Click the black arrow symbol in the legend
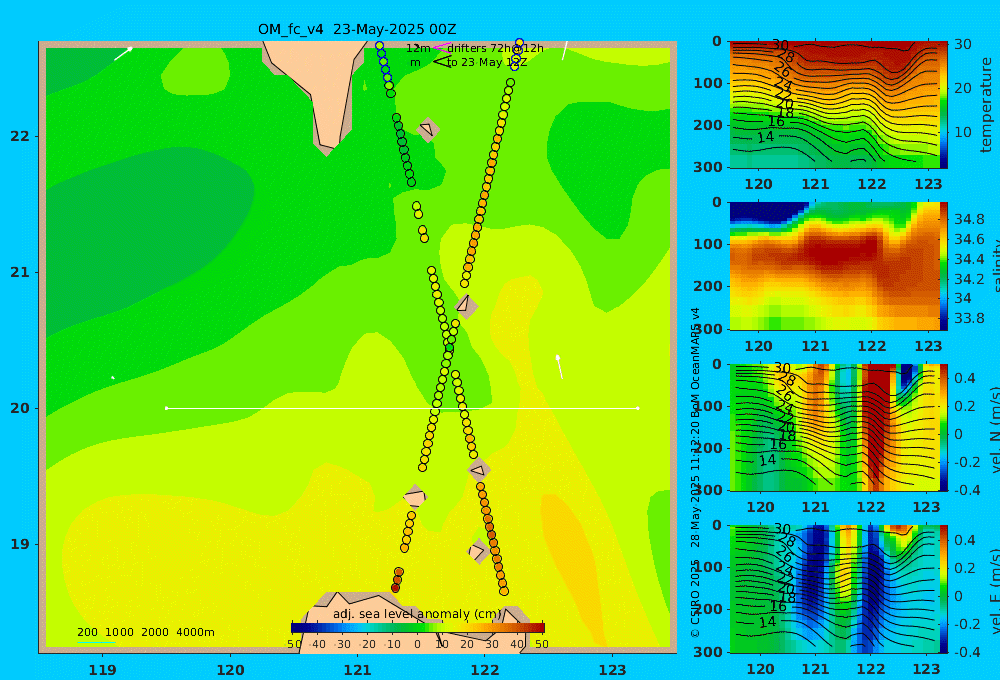 pyautogui.click(x=442, y=62)
